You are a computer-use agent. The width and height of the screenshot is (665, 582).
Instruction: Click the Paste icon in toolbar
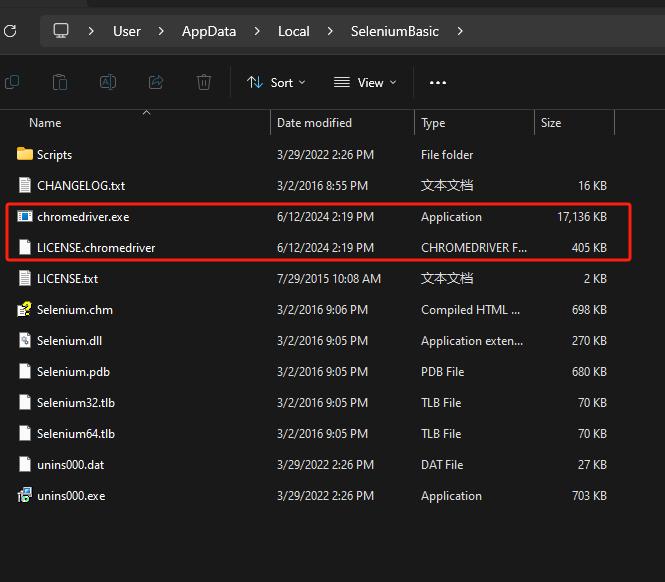60,82
